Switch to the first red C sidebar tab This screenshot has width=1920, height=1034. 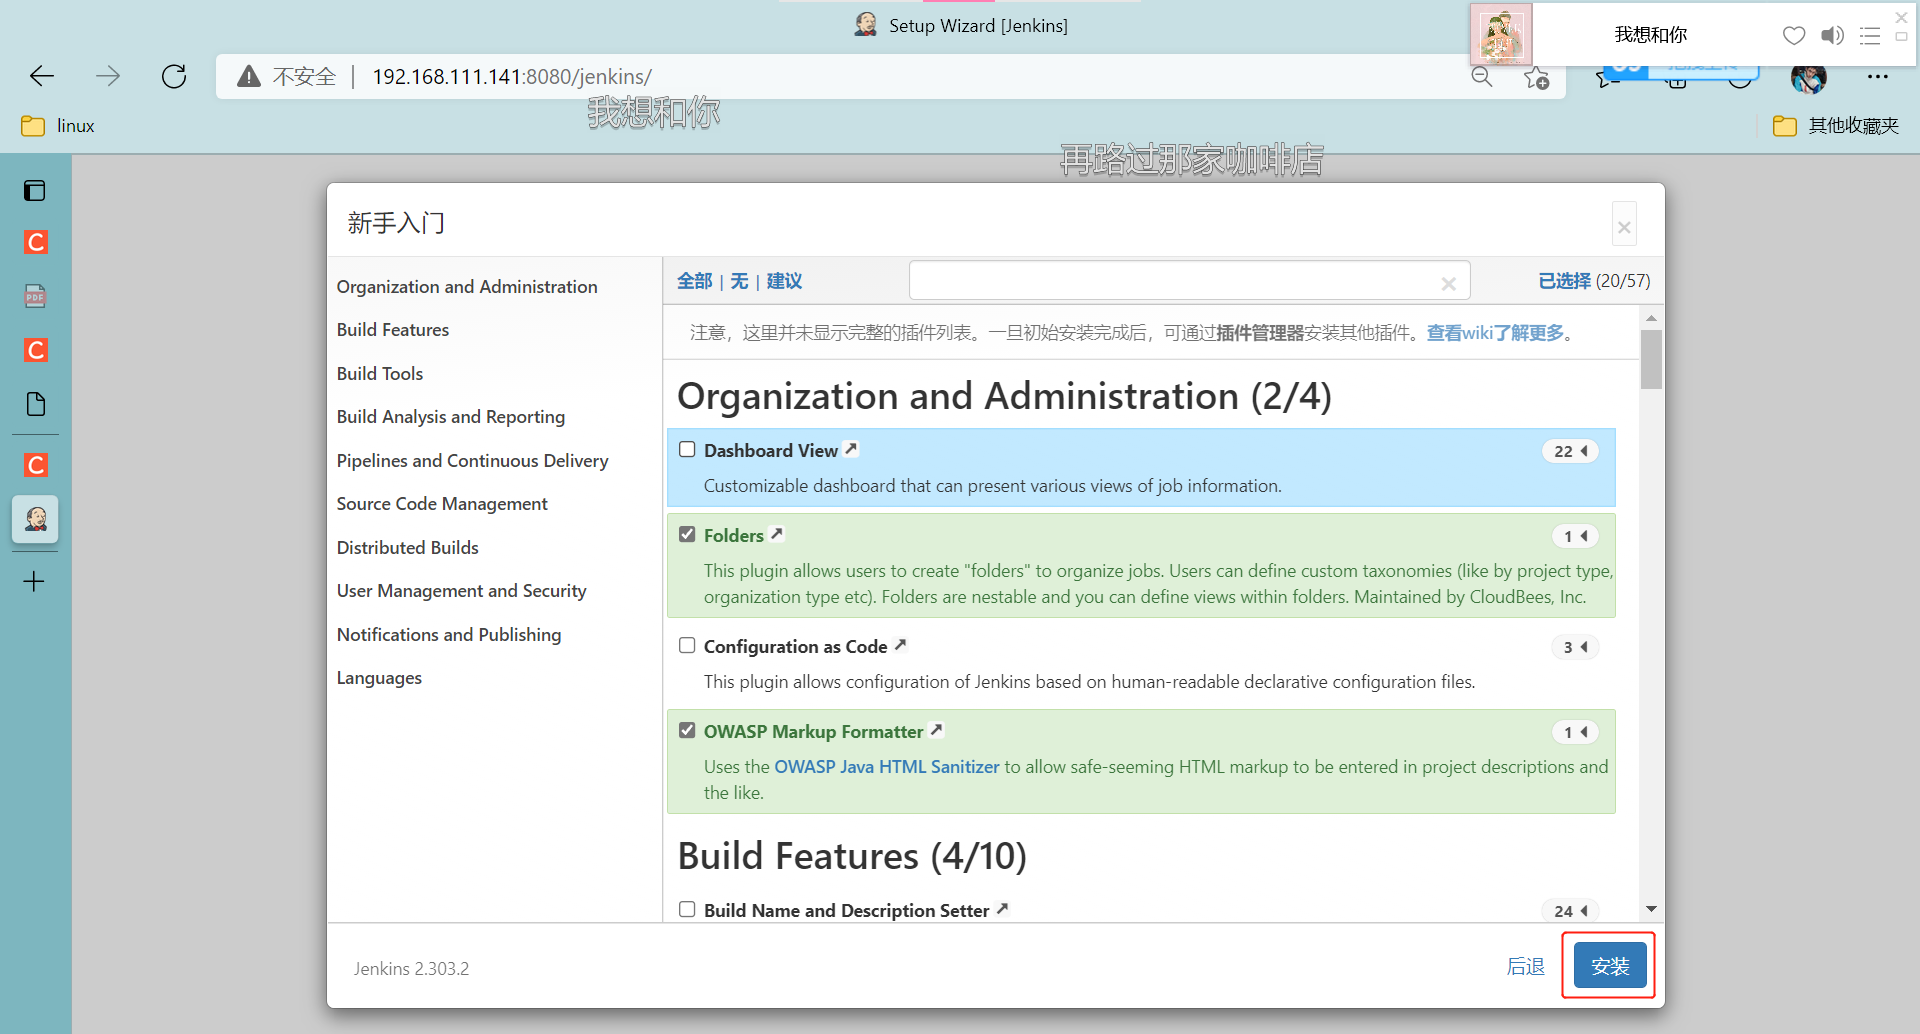pos(35,242)
